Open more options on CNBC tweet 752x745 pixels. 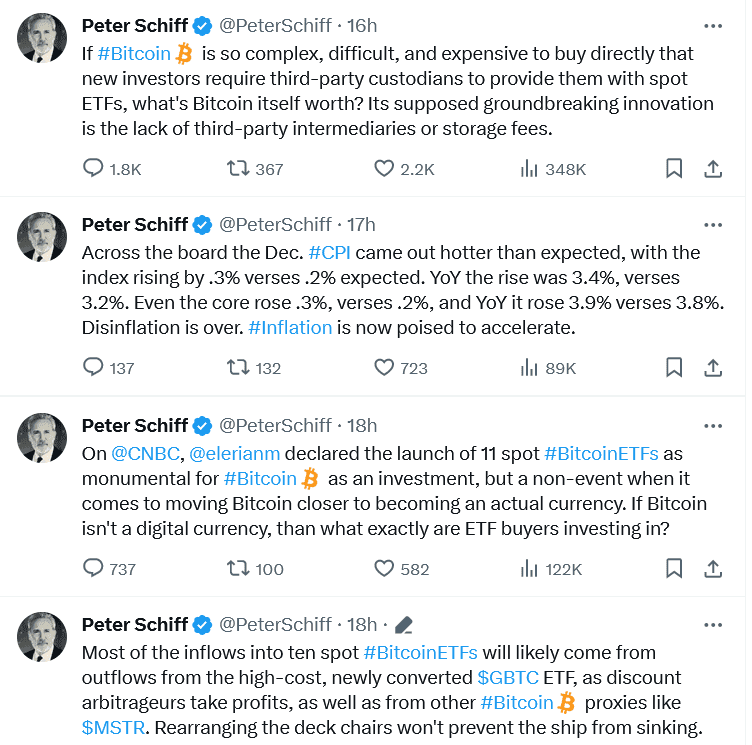pos(713,425)
